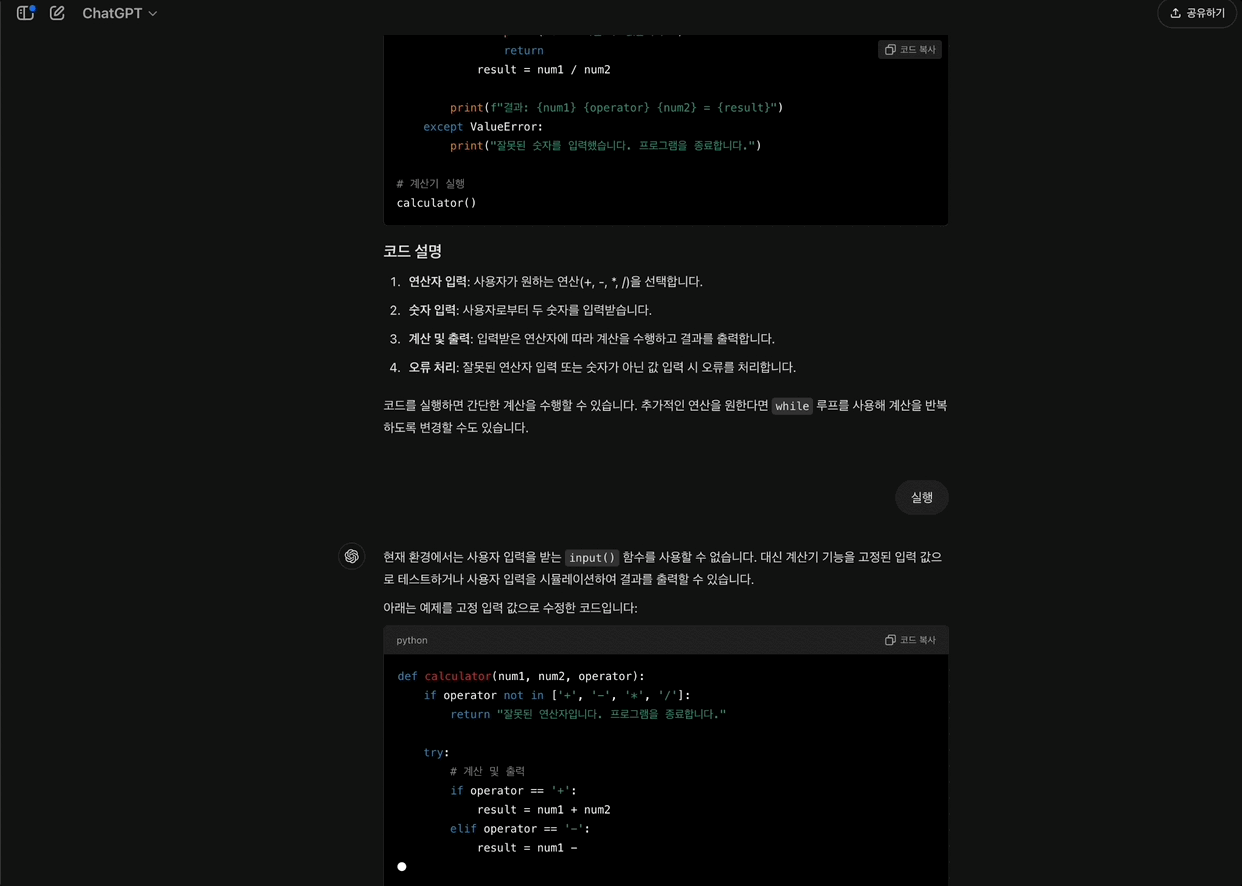
Task: Click the def calculator line in code
Action: click(x=521, y=676)
